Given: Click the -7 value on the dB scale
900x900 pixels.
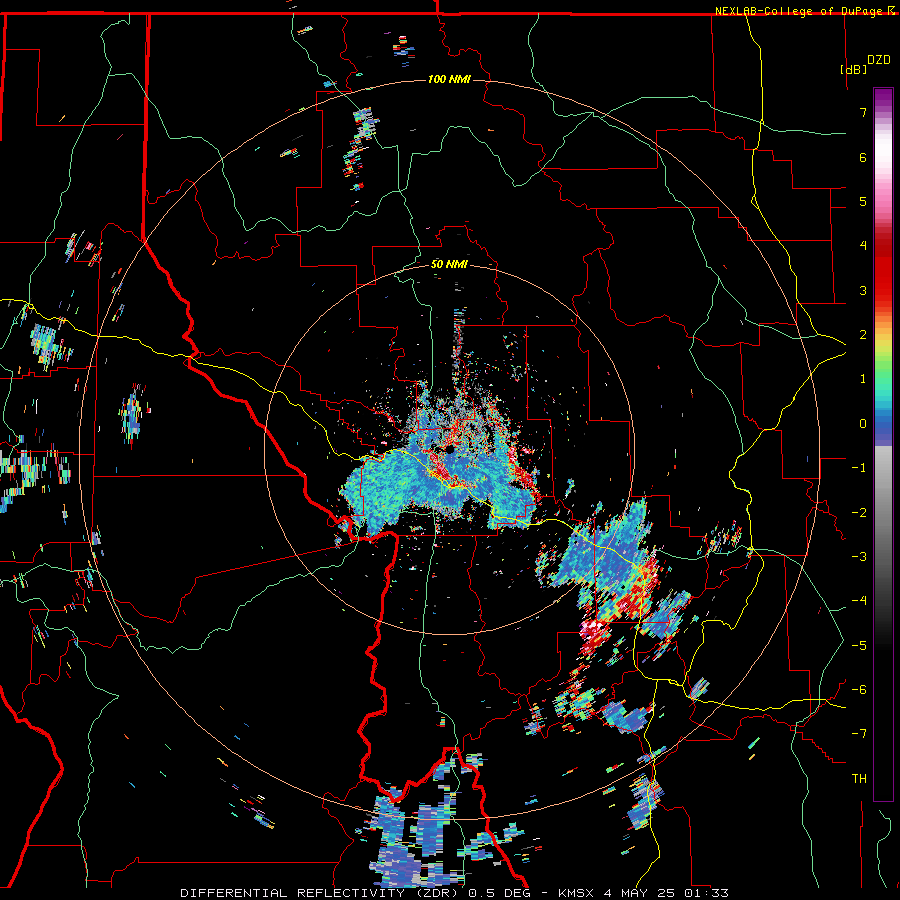Looking at the screenshot, I should pyautogui.click(x=859, y=734).
